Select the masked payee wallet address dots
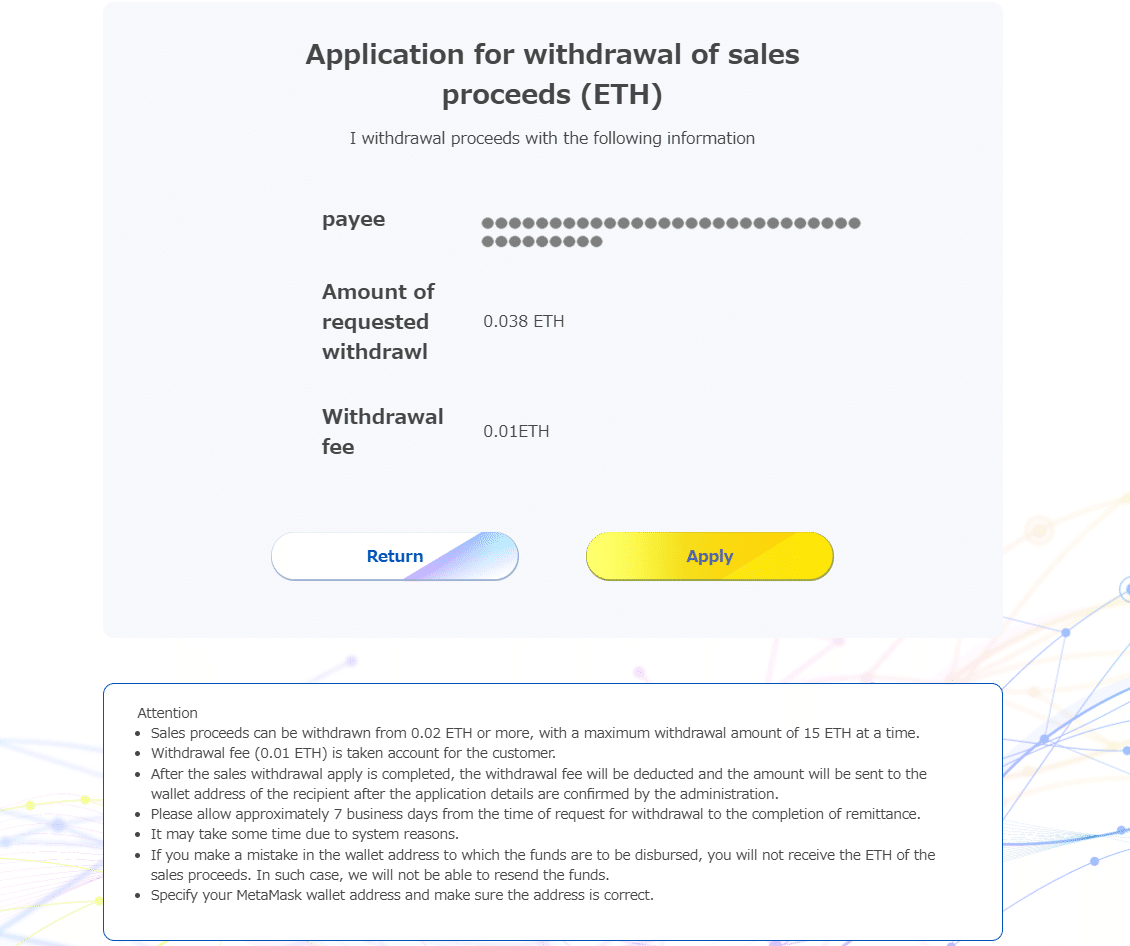The image size is (1130, 946). point(670,231)
